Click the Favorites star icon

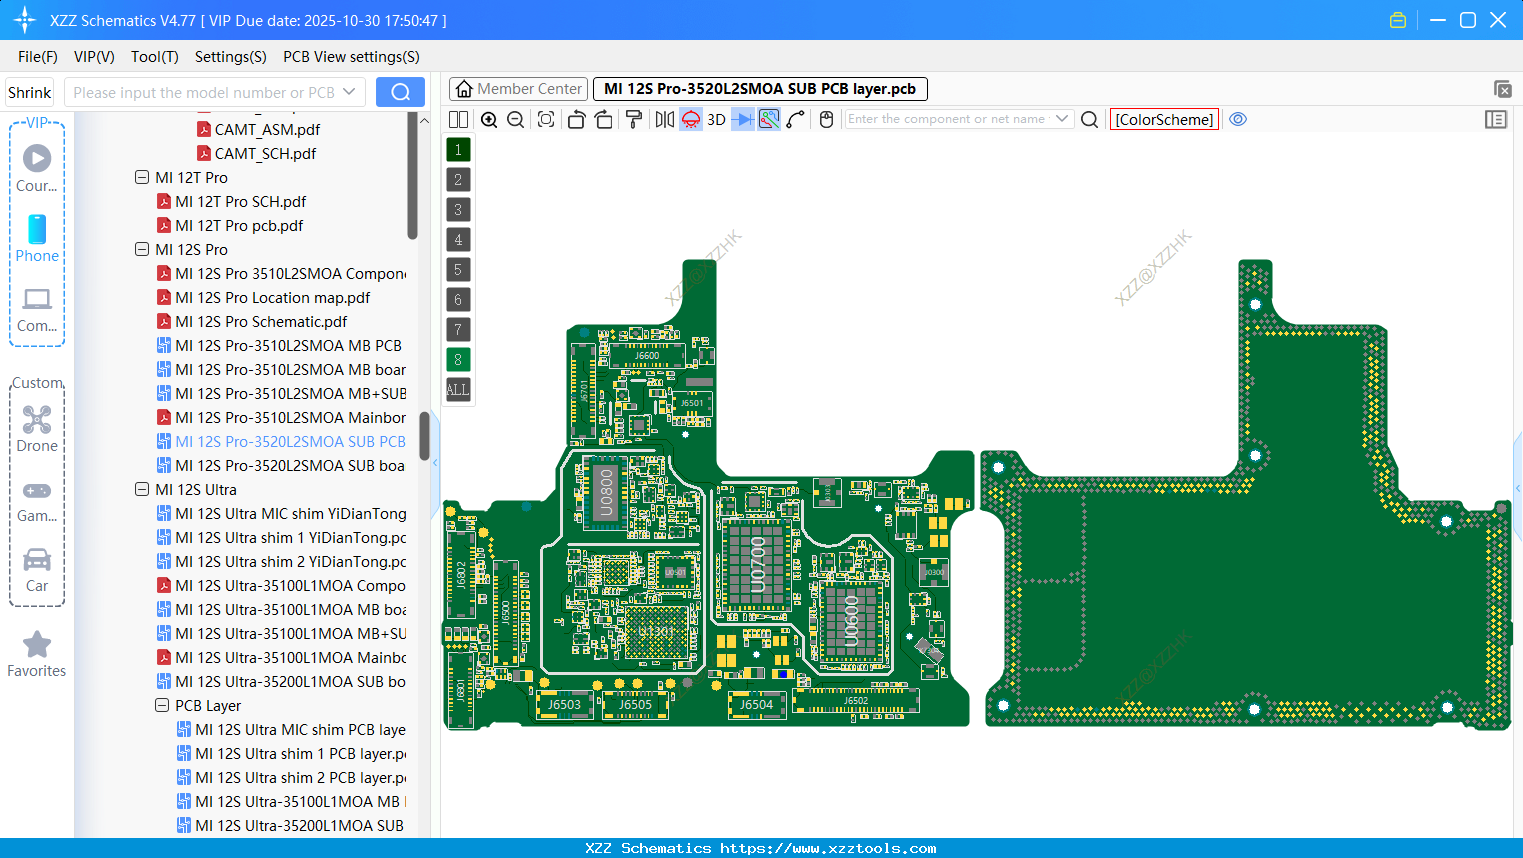36,645
